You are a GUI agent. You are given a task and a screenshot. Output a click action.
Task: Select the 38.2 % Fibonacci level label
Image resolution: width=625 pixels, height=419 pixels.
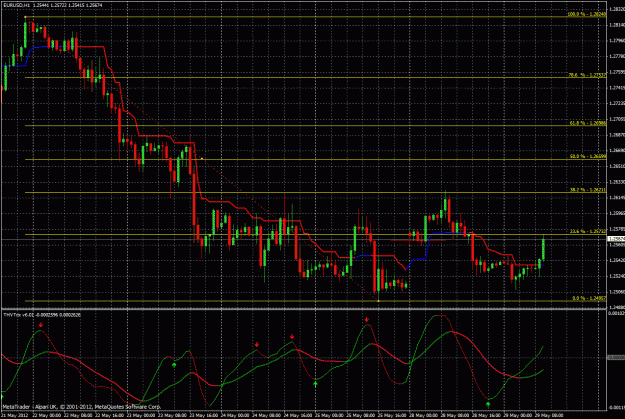588,190
